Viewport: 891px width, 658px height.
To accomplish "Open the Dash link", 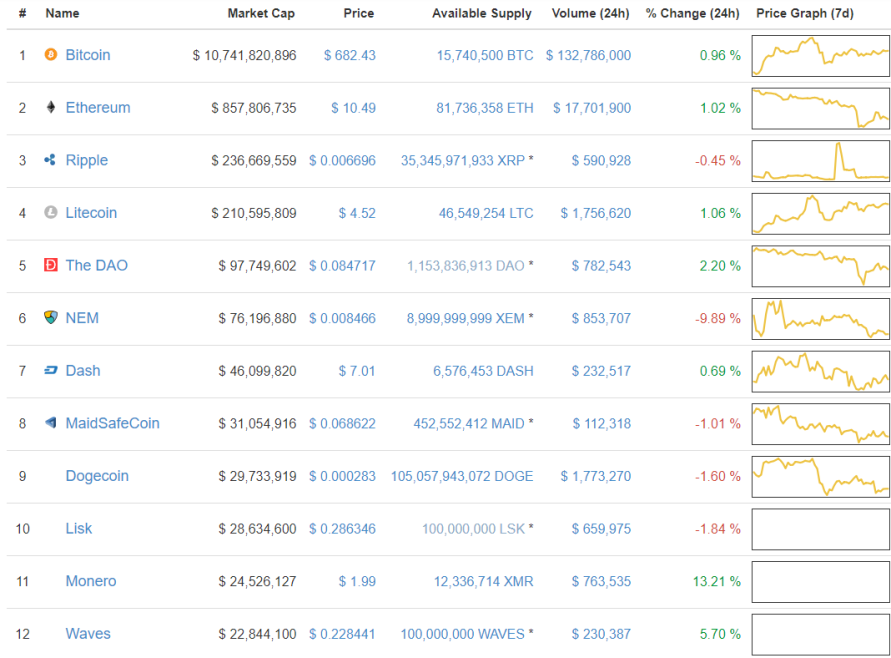I will click(x=83, y=370).
